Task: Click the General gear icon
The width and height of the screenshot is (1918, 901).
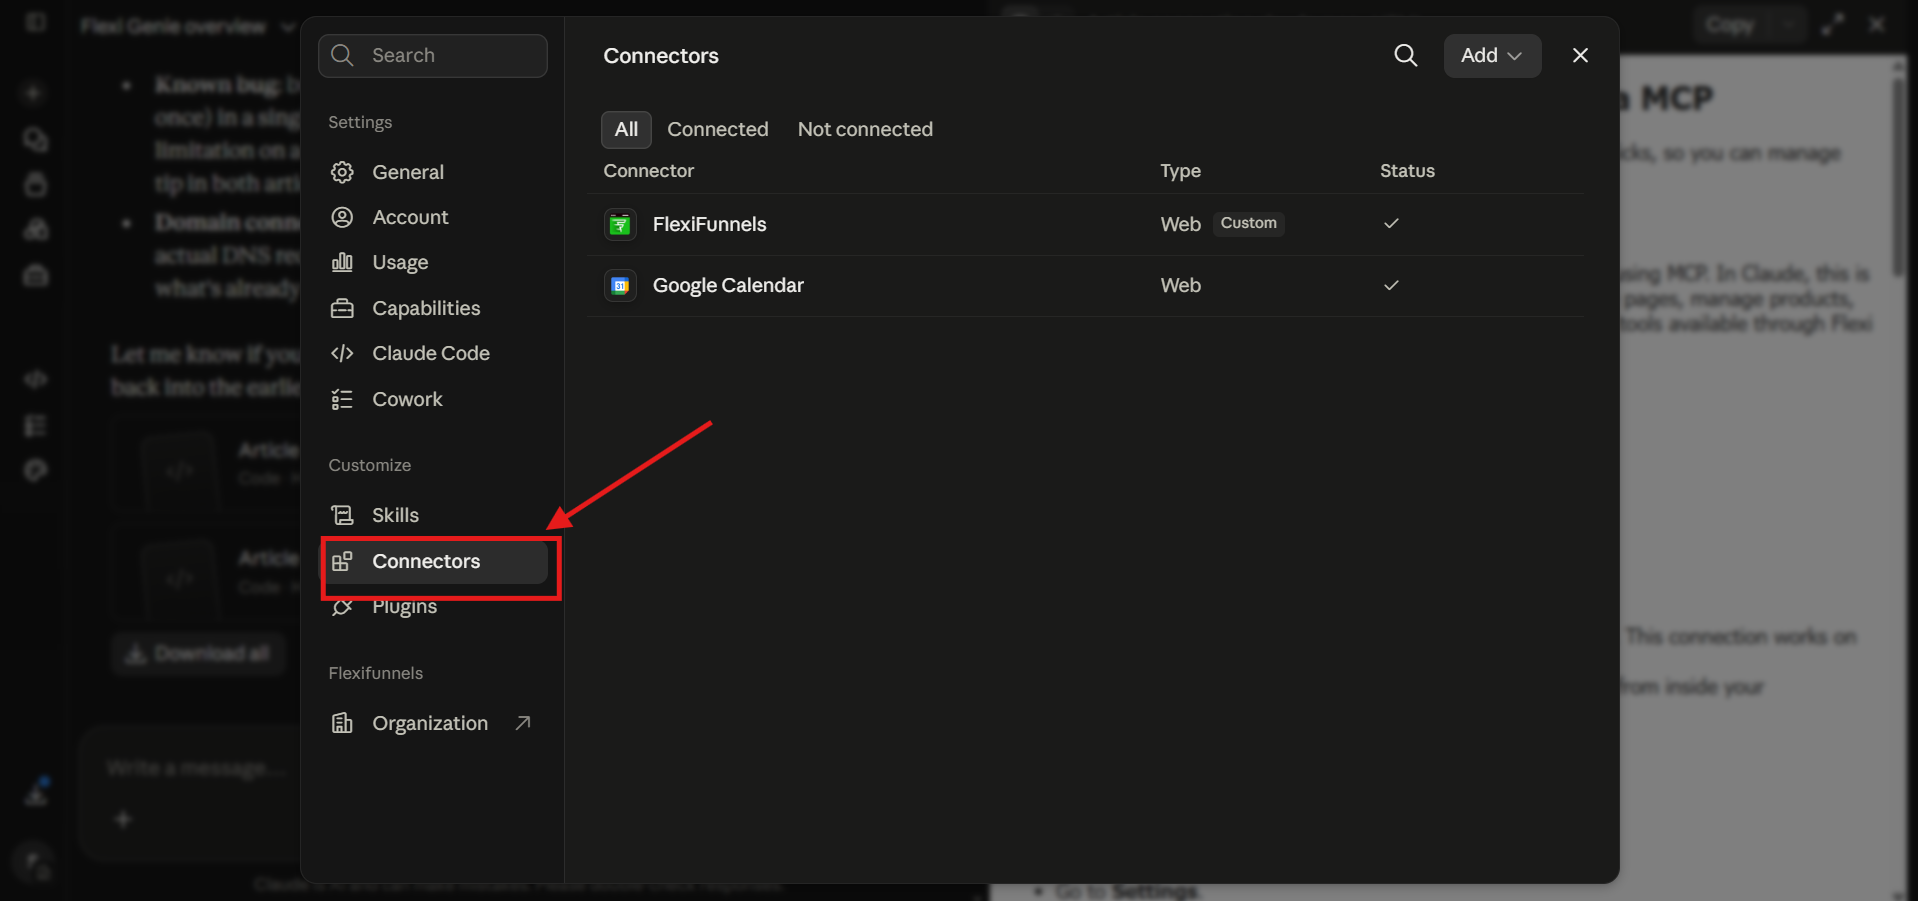Action: point(342,172)
